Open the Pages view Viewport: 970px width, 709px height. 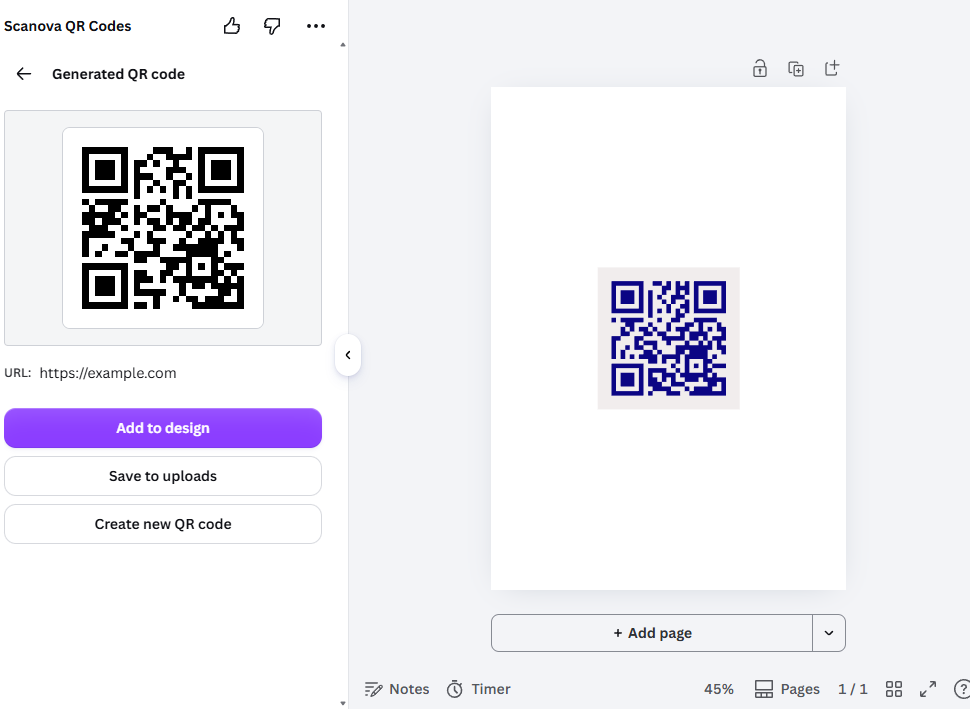[787, 689]
